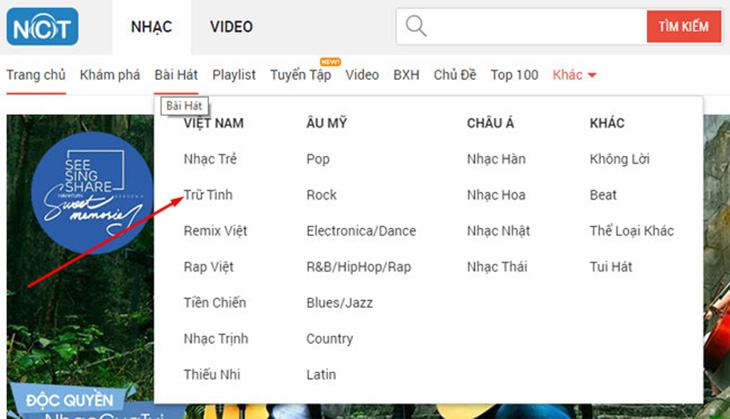This screenshot has height=419, width=730.
Task: Select the Nhạc Trịnh genre
Action: coord(216,339)
